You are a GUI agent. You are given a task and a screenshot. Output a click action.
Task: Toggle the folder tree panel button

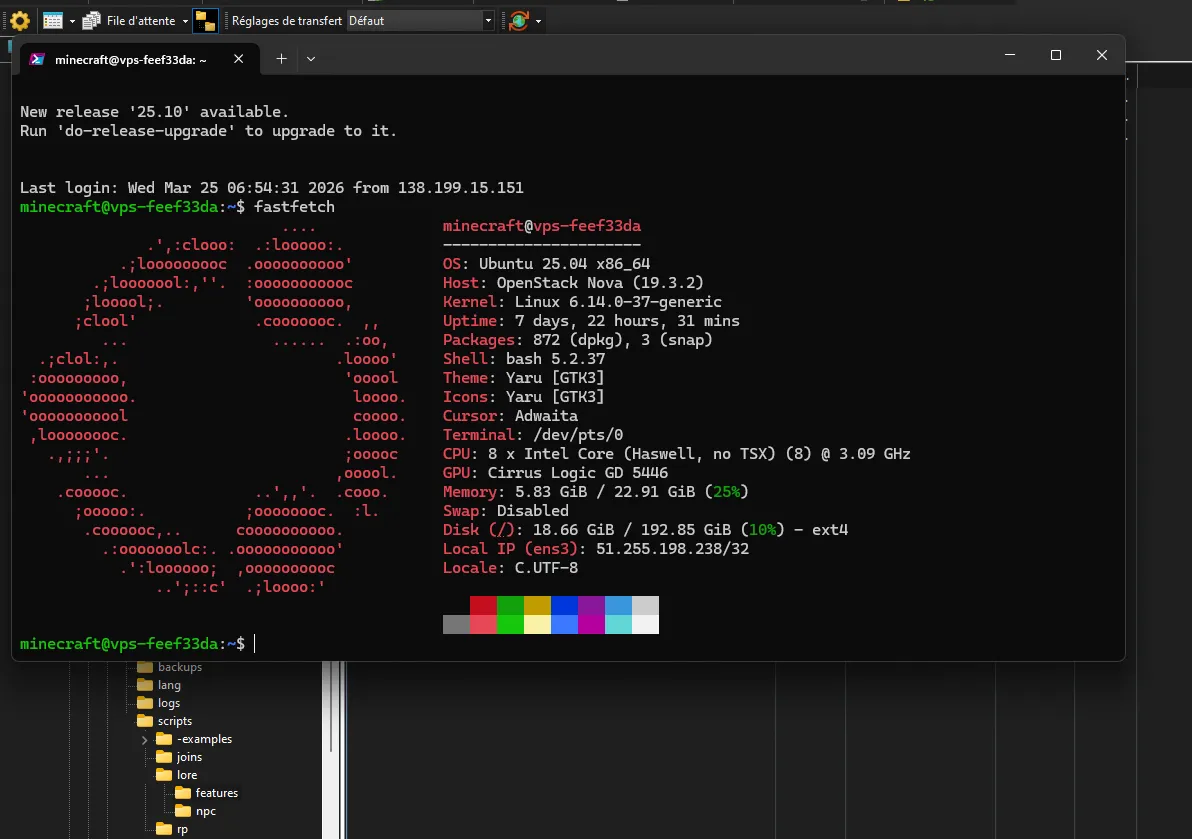pos(205,20)
